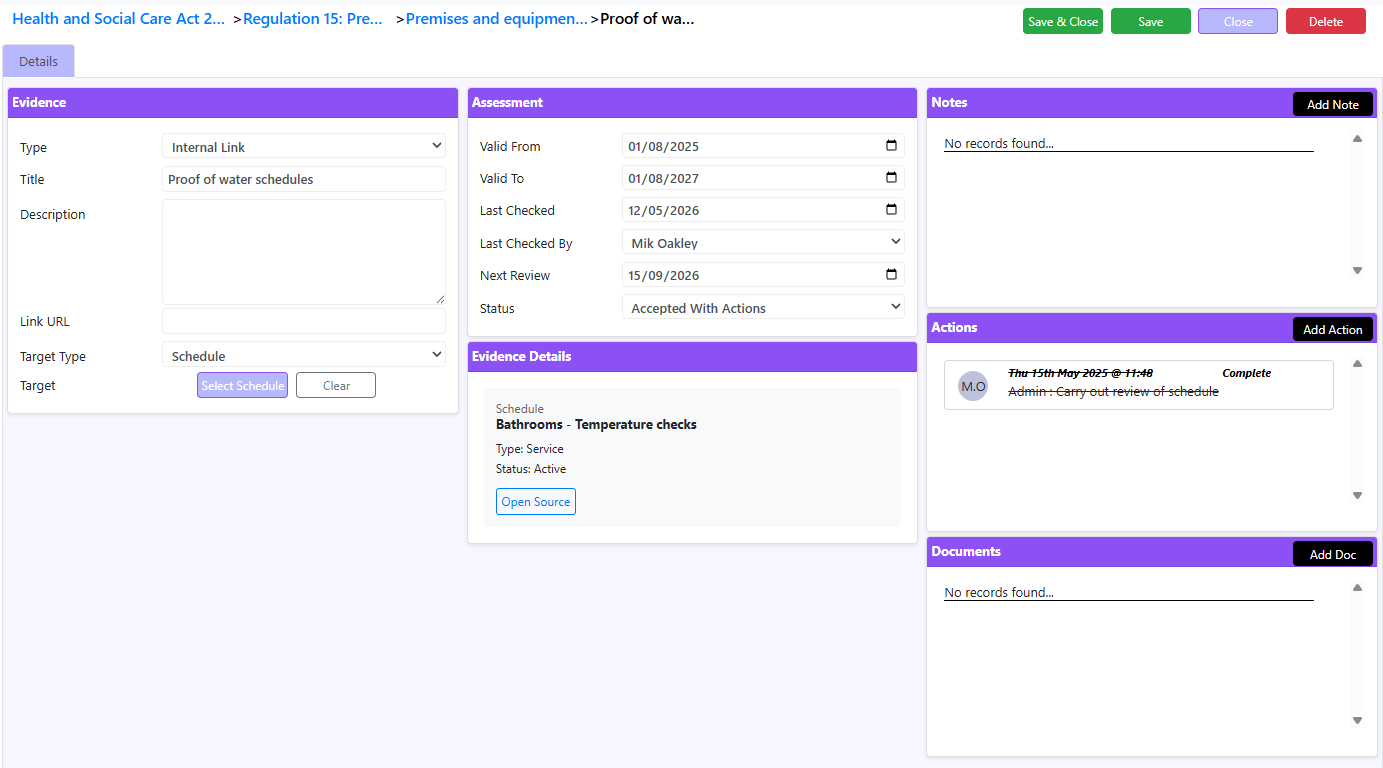Open the Last Checked By dropdown

pos(763,242)
